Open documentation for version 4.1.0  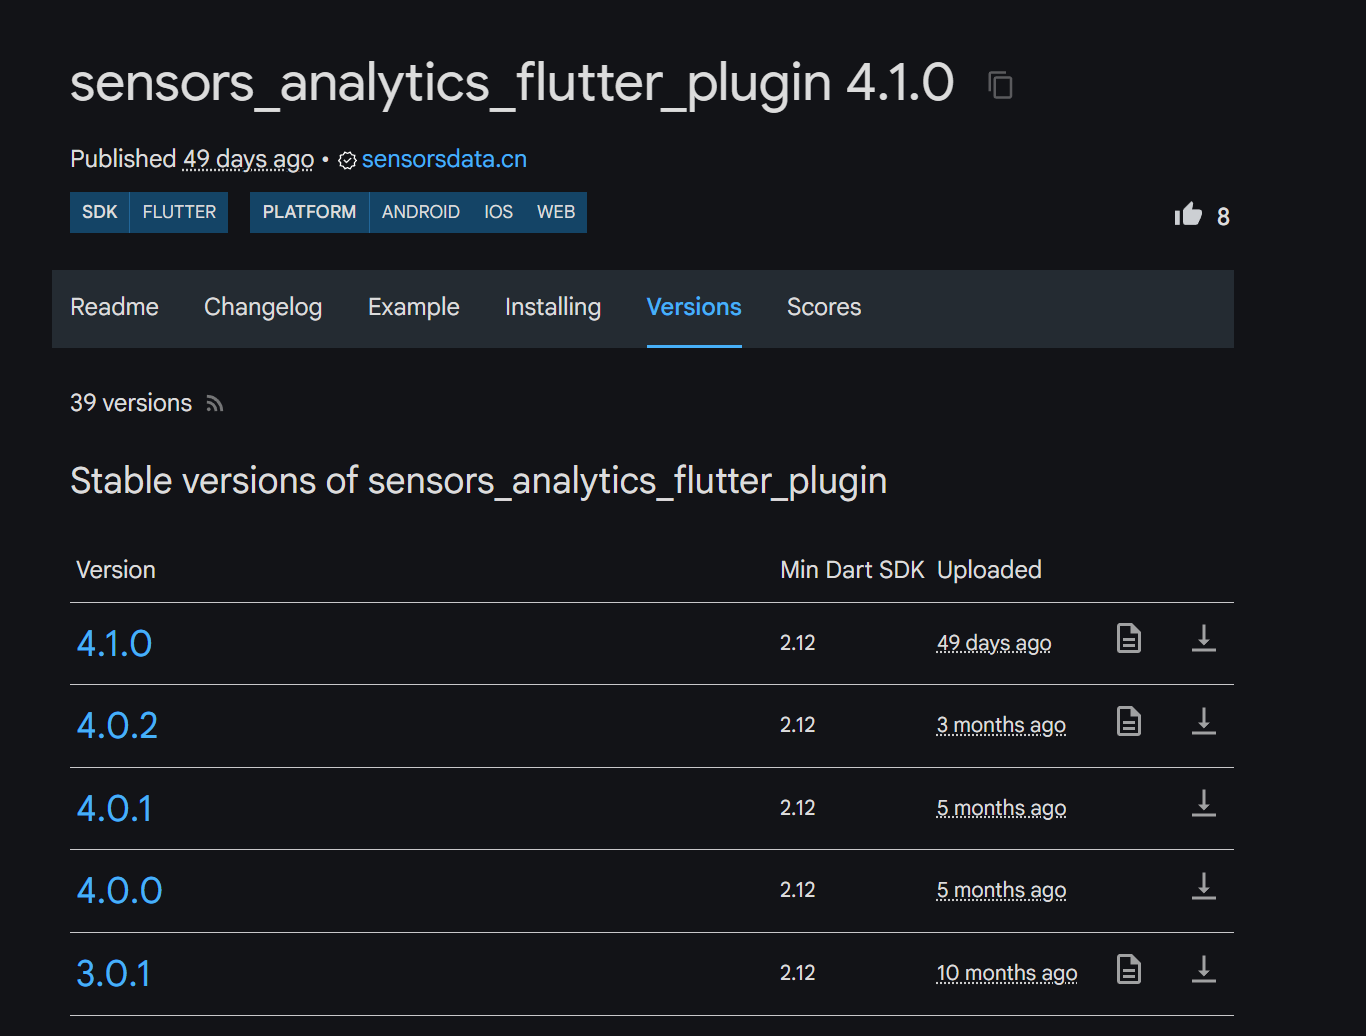tap(1128, 639)
